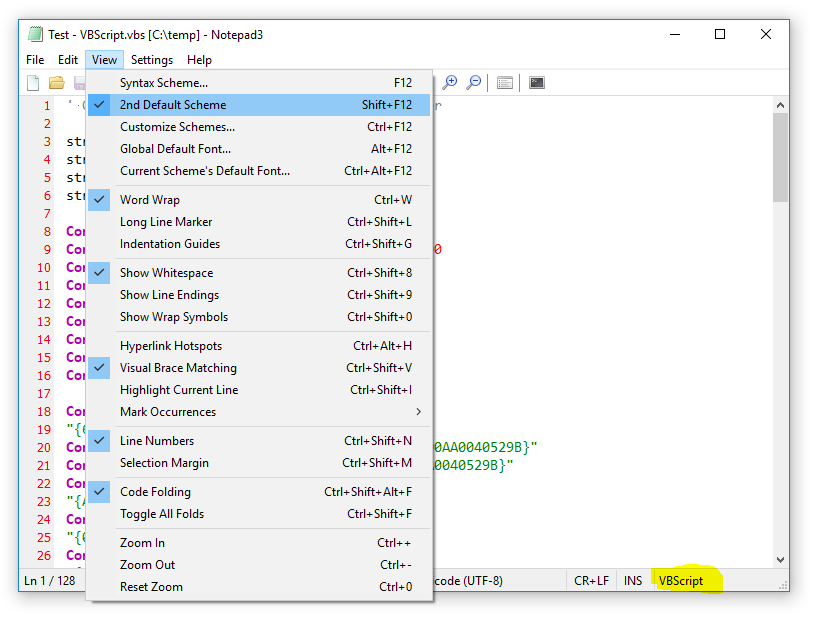The image size is (815, 618).
Task: Click line number 1 in margin
Action: [47, 106]
